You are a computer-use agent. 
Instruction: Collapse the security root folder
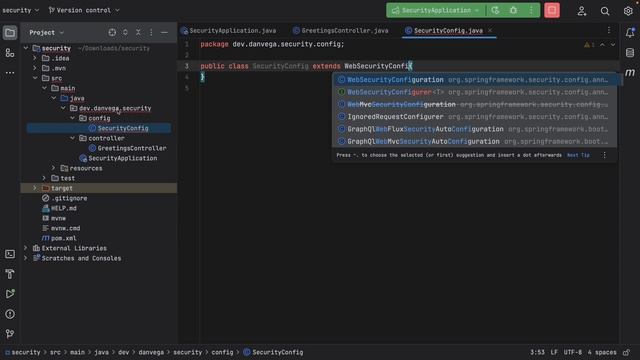pyautogui.click(x=26, y=48)
